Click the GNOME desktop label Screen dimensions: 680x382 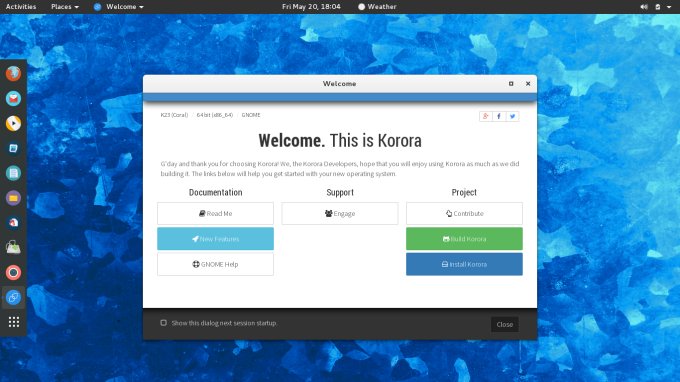click(x=251, y=115)
